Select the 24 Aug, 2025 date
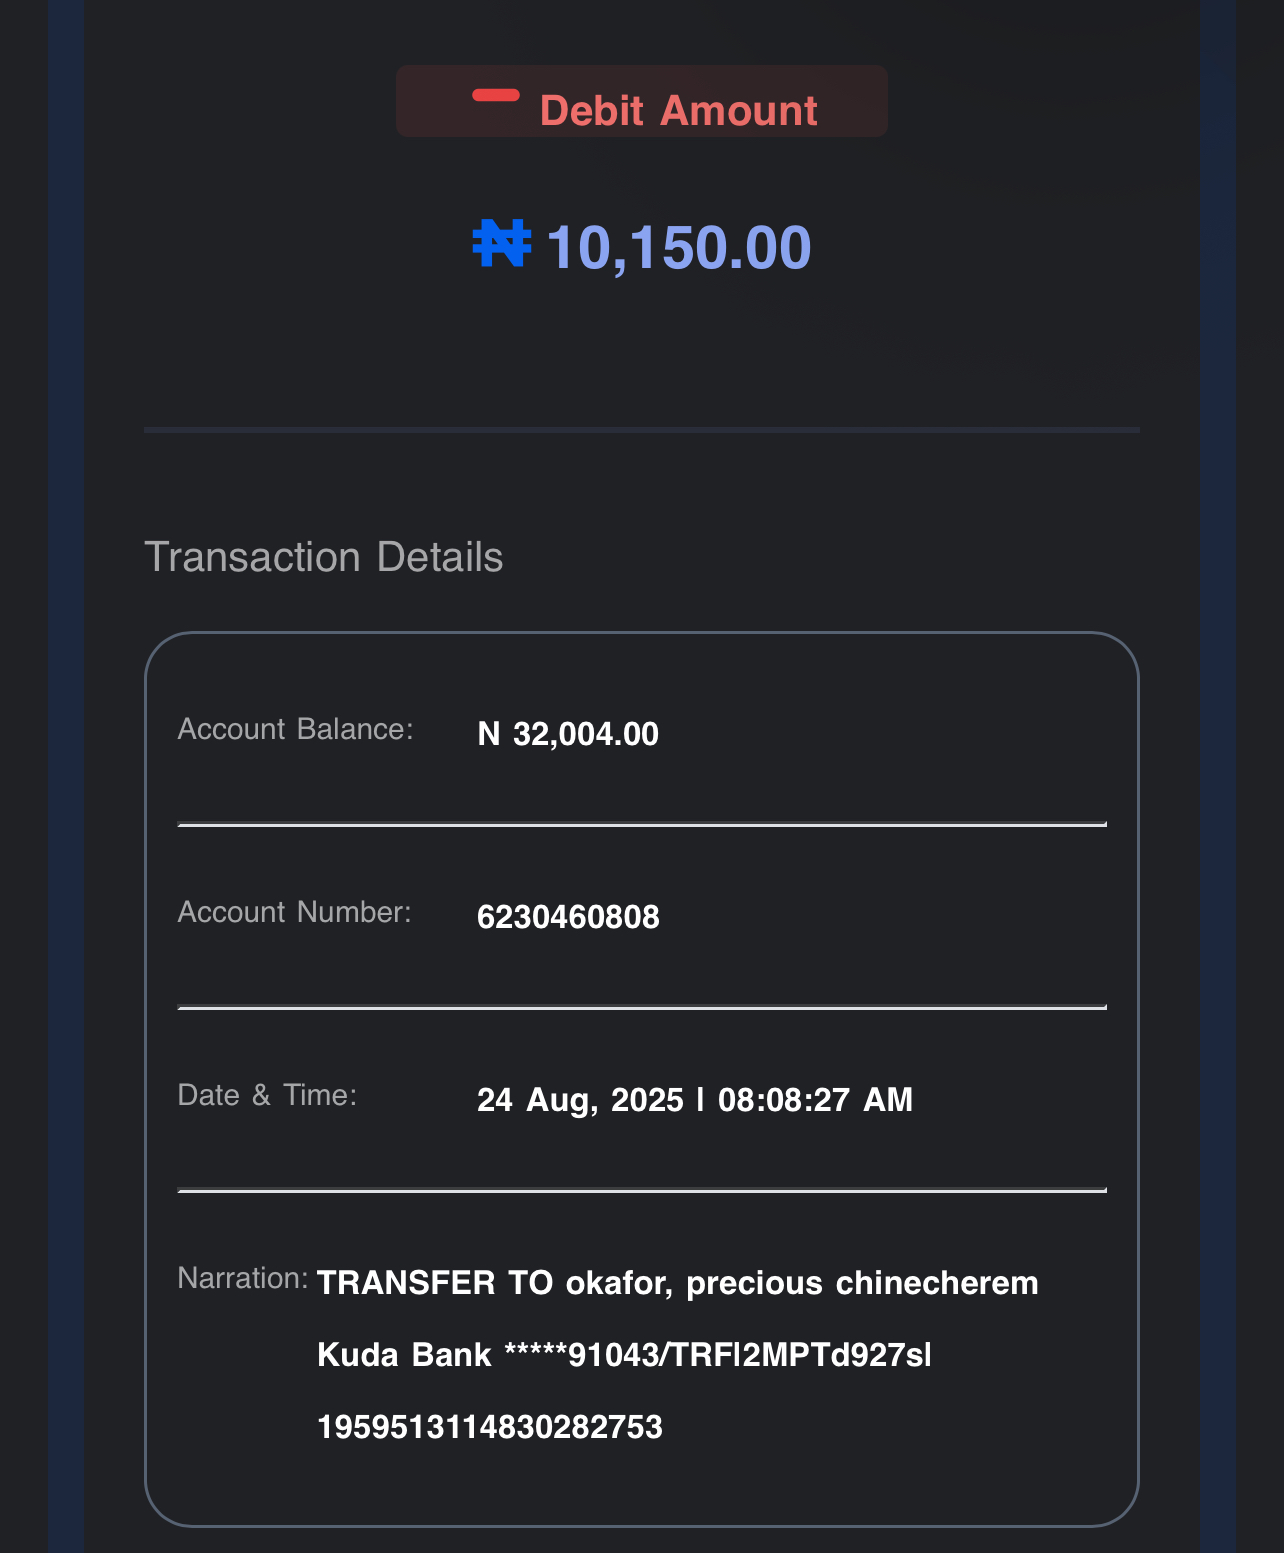The image size is (1284, 1553). click(580, 1100)
